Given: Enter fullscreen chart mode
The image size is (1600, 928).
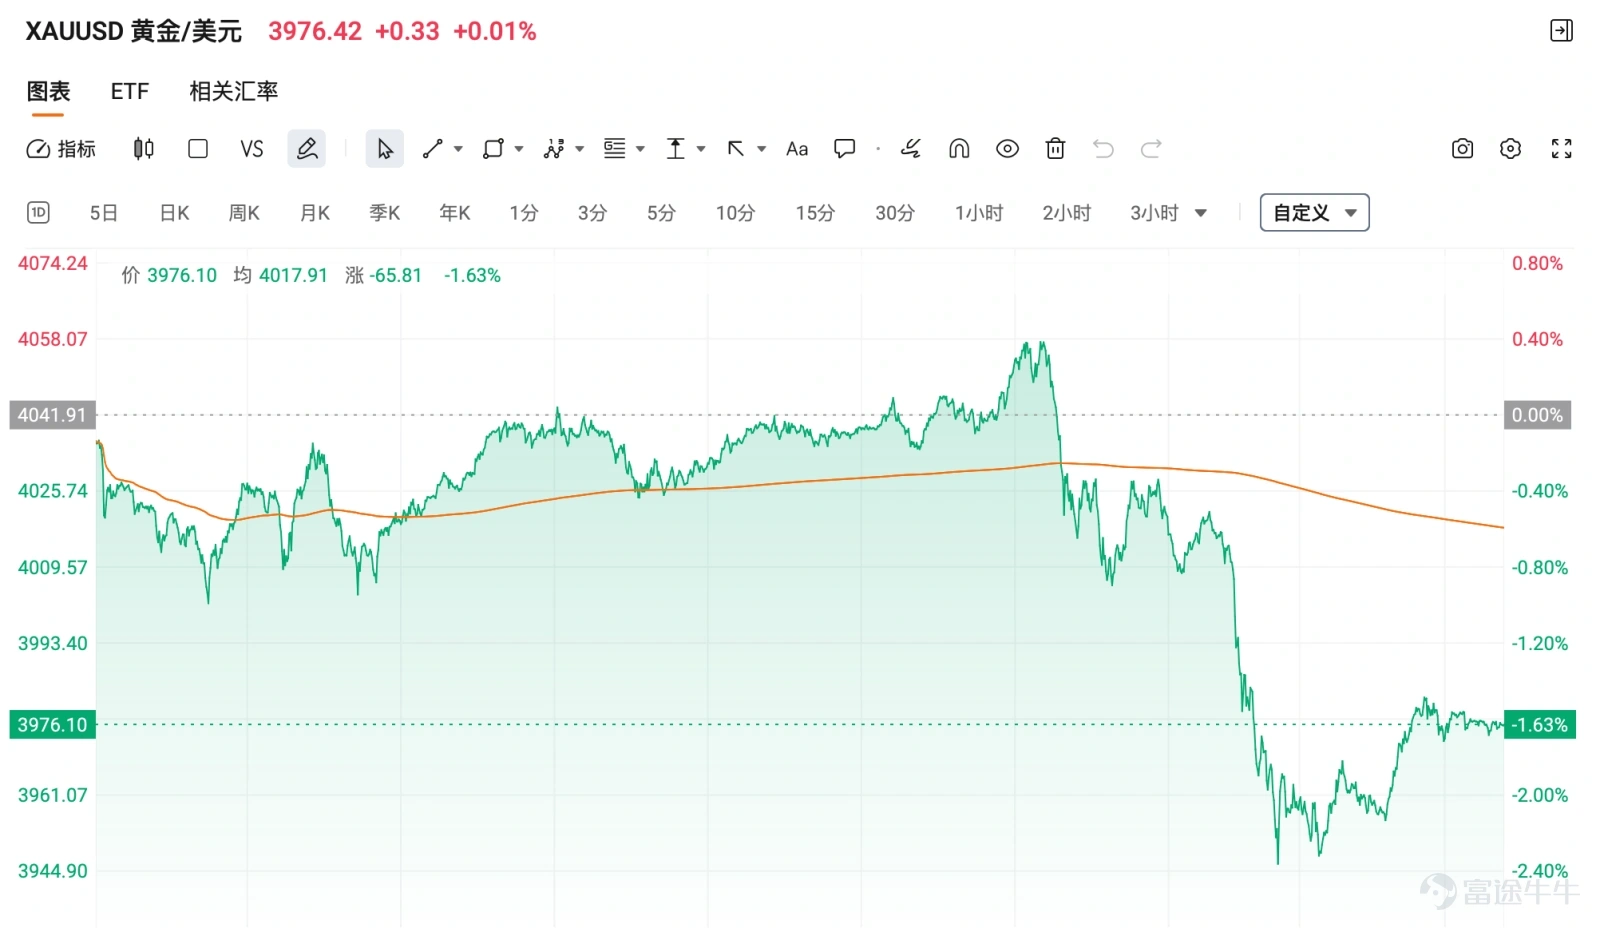Looking at the screenshot, I should point(1561,149).
